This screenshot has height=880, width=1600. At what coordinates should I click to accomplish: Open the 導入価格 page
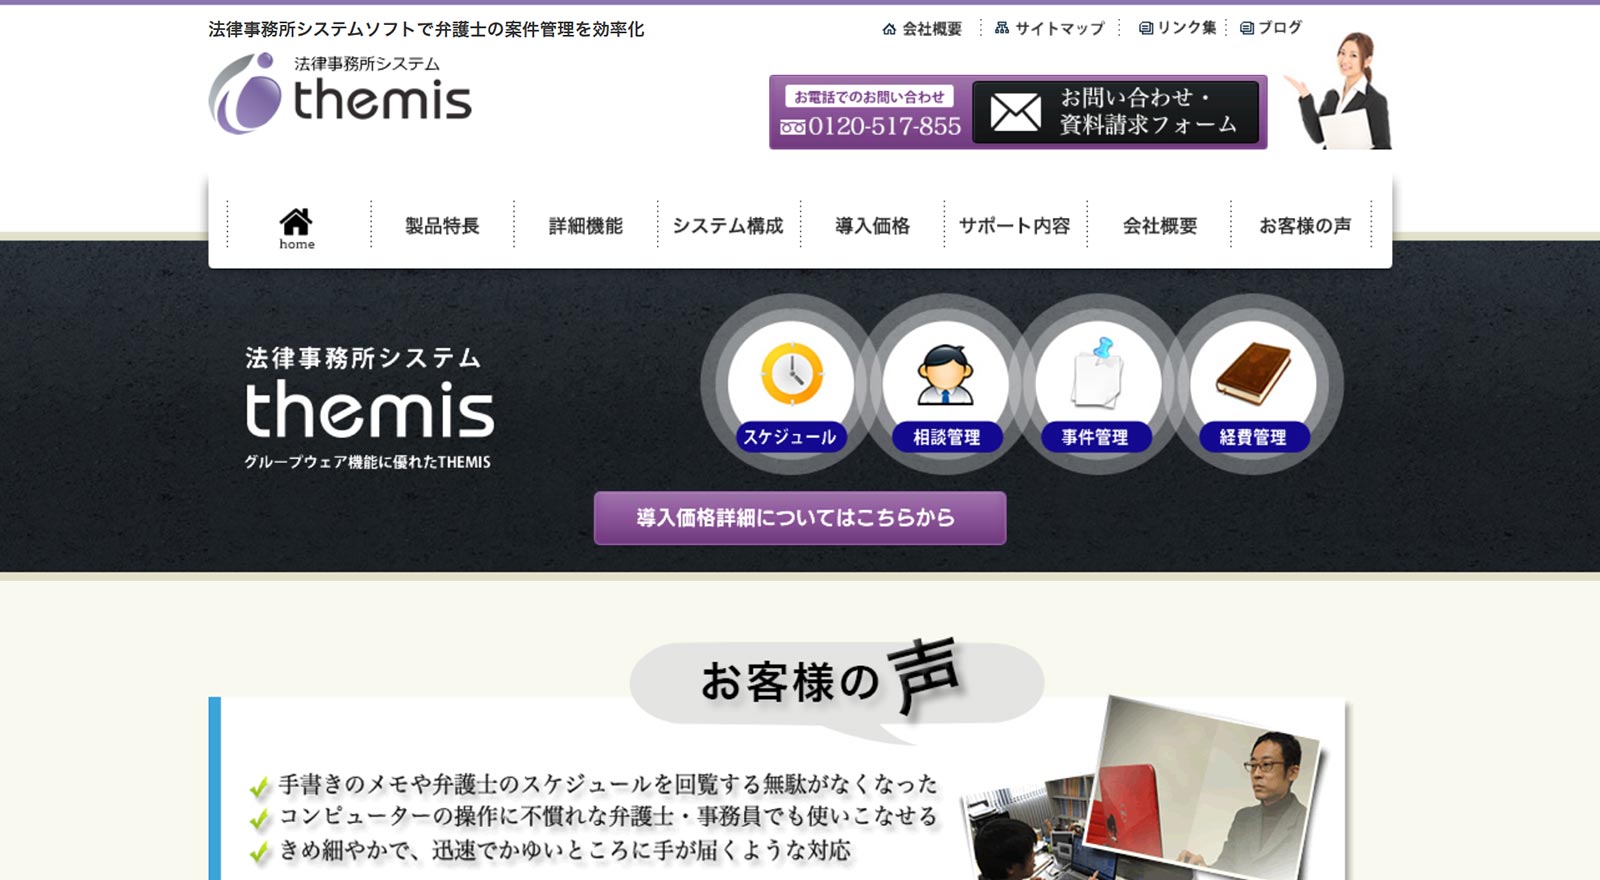(872, 226)
